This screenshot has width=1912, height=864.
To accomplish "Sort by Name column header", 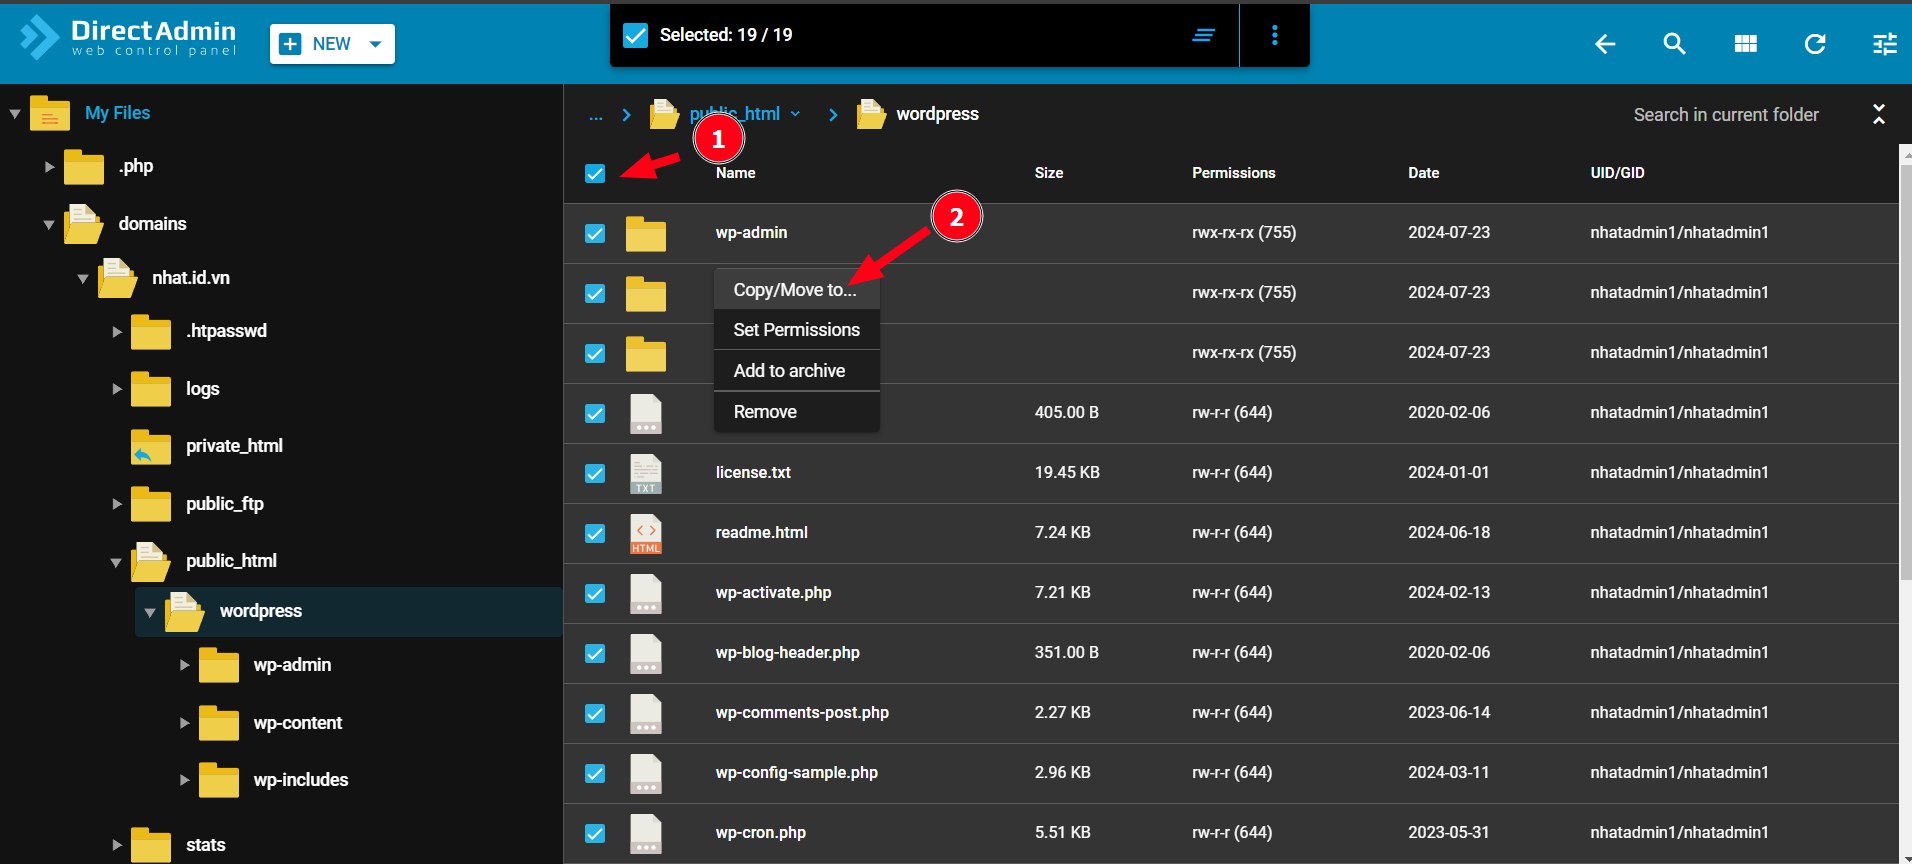I will [x=735, y=173].
